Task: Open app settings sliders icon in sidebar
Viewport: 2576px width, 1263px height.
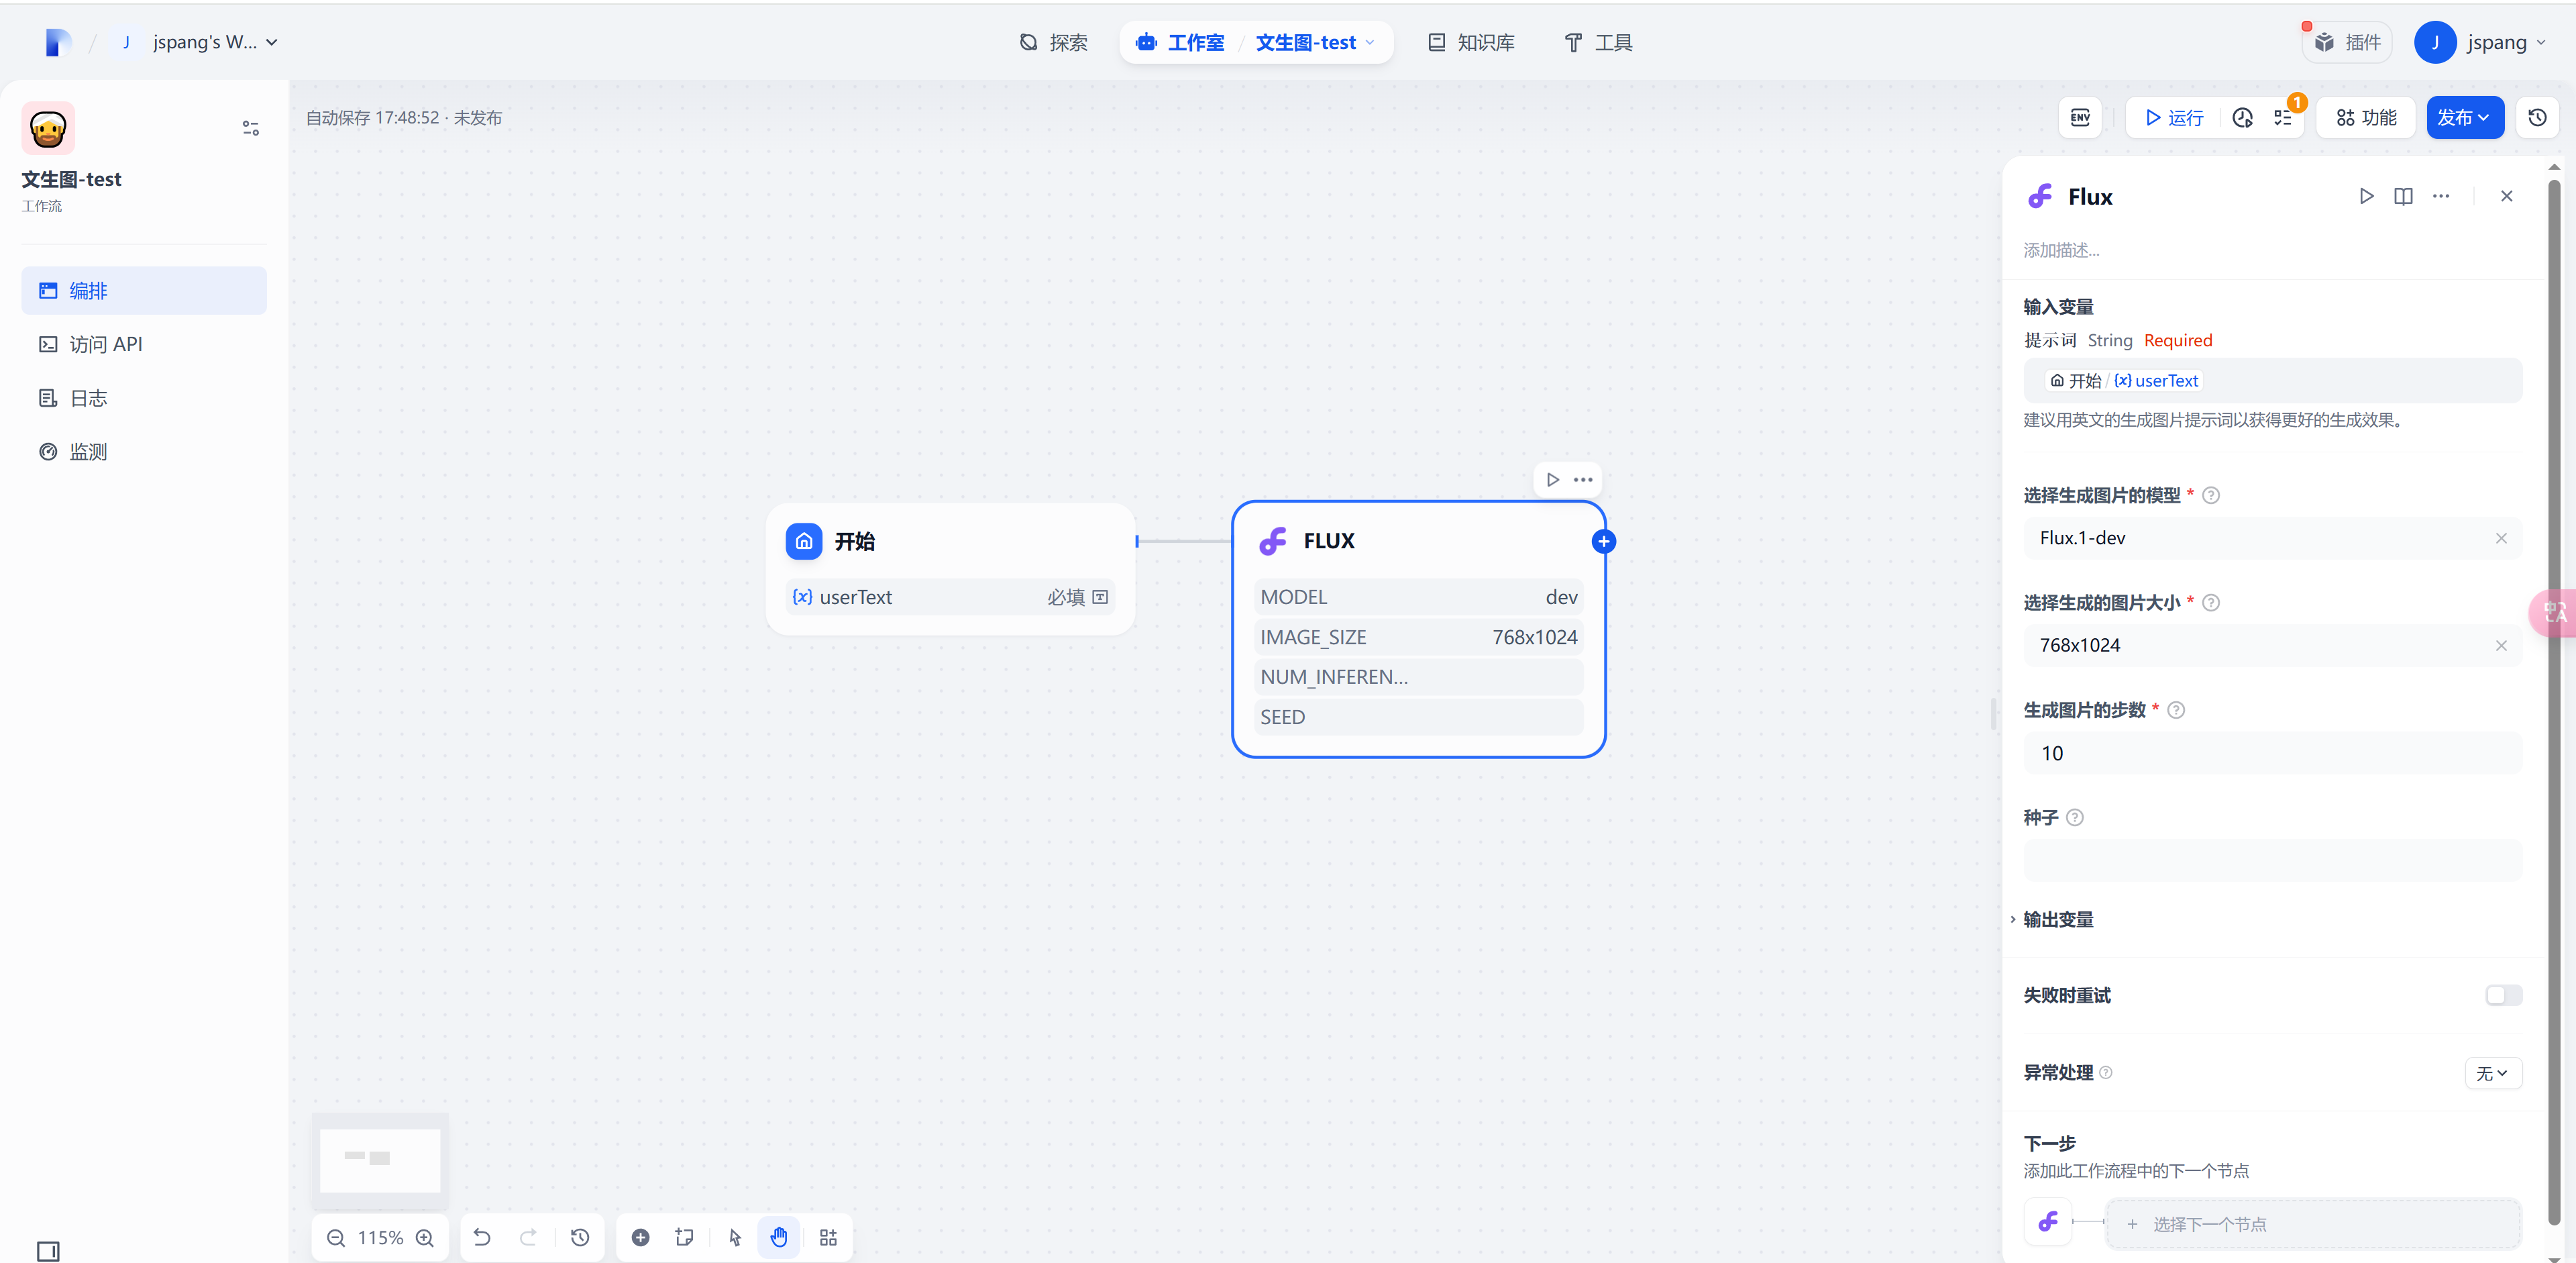Action: [251, 128]
